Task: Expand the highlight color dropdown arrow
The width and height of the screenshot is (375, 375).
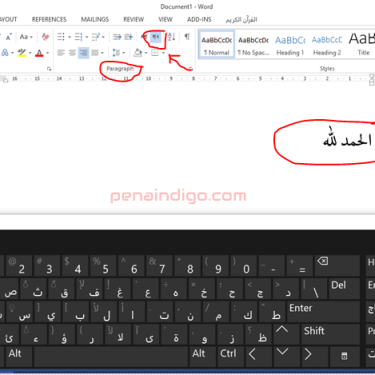Action: 30,53
